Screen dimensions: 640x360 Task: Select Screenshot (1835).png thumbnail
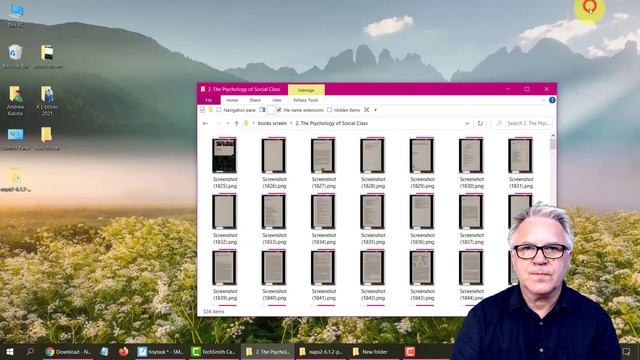click(x=373, y=211)
